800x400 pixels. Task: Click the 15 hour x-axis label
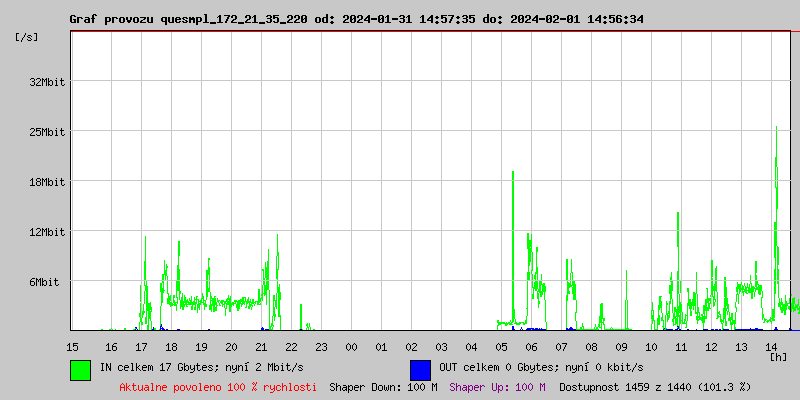tap(72, 347)
